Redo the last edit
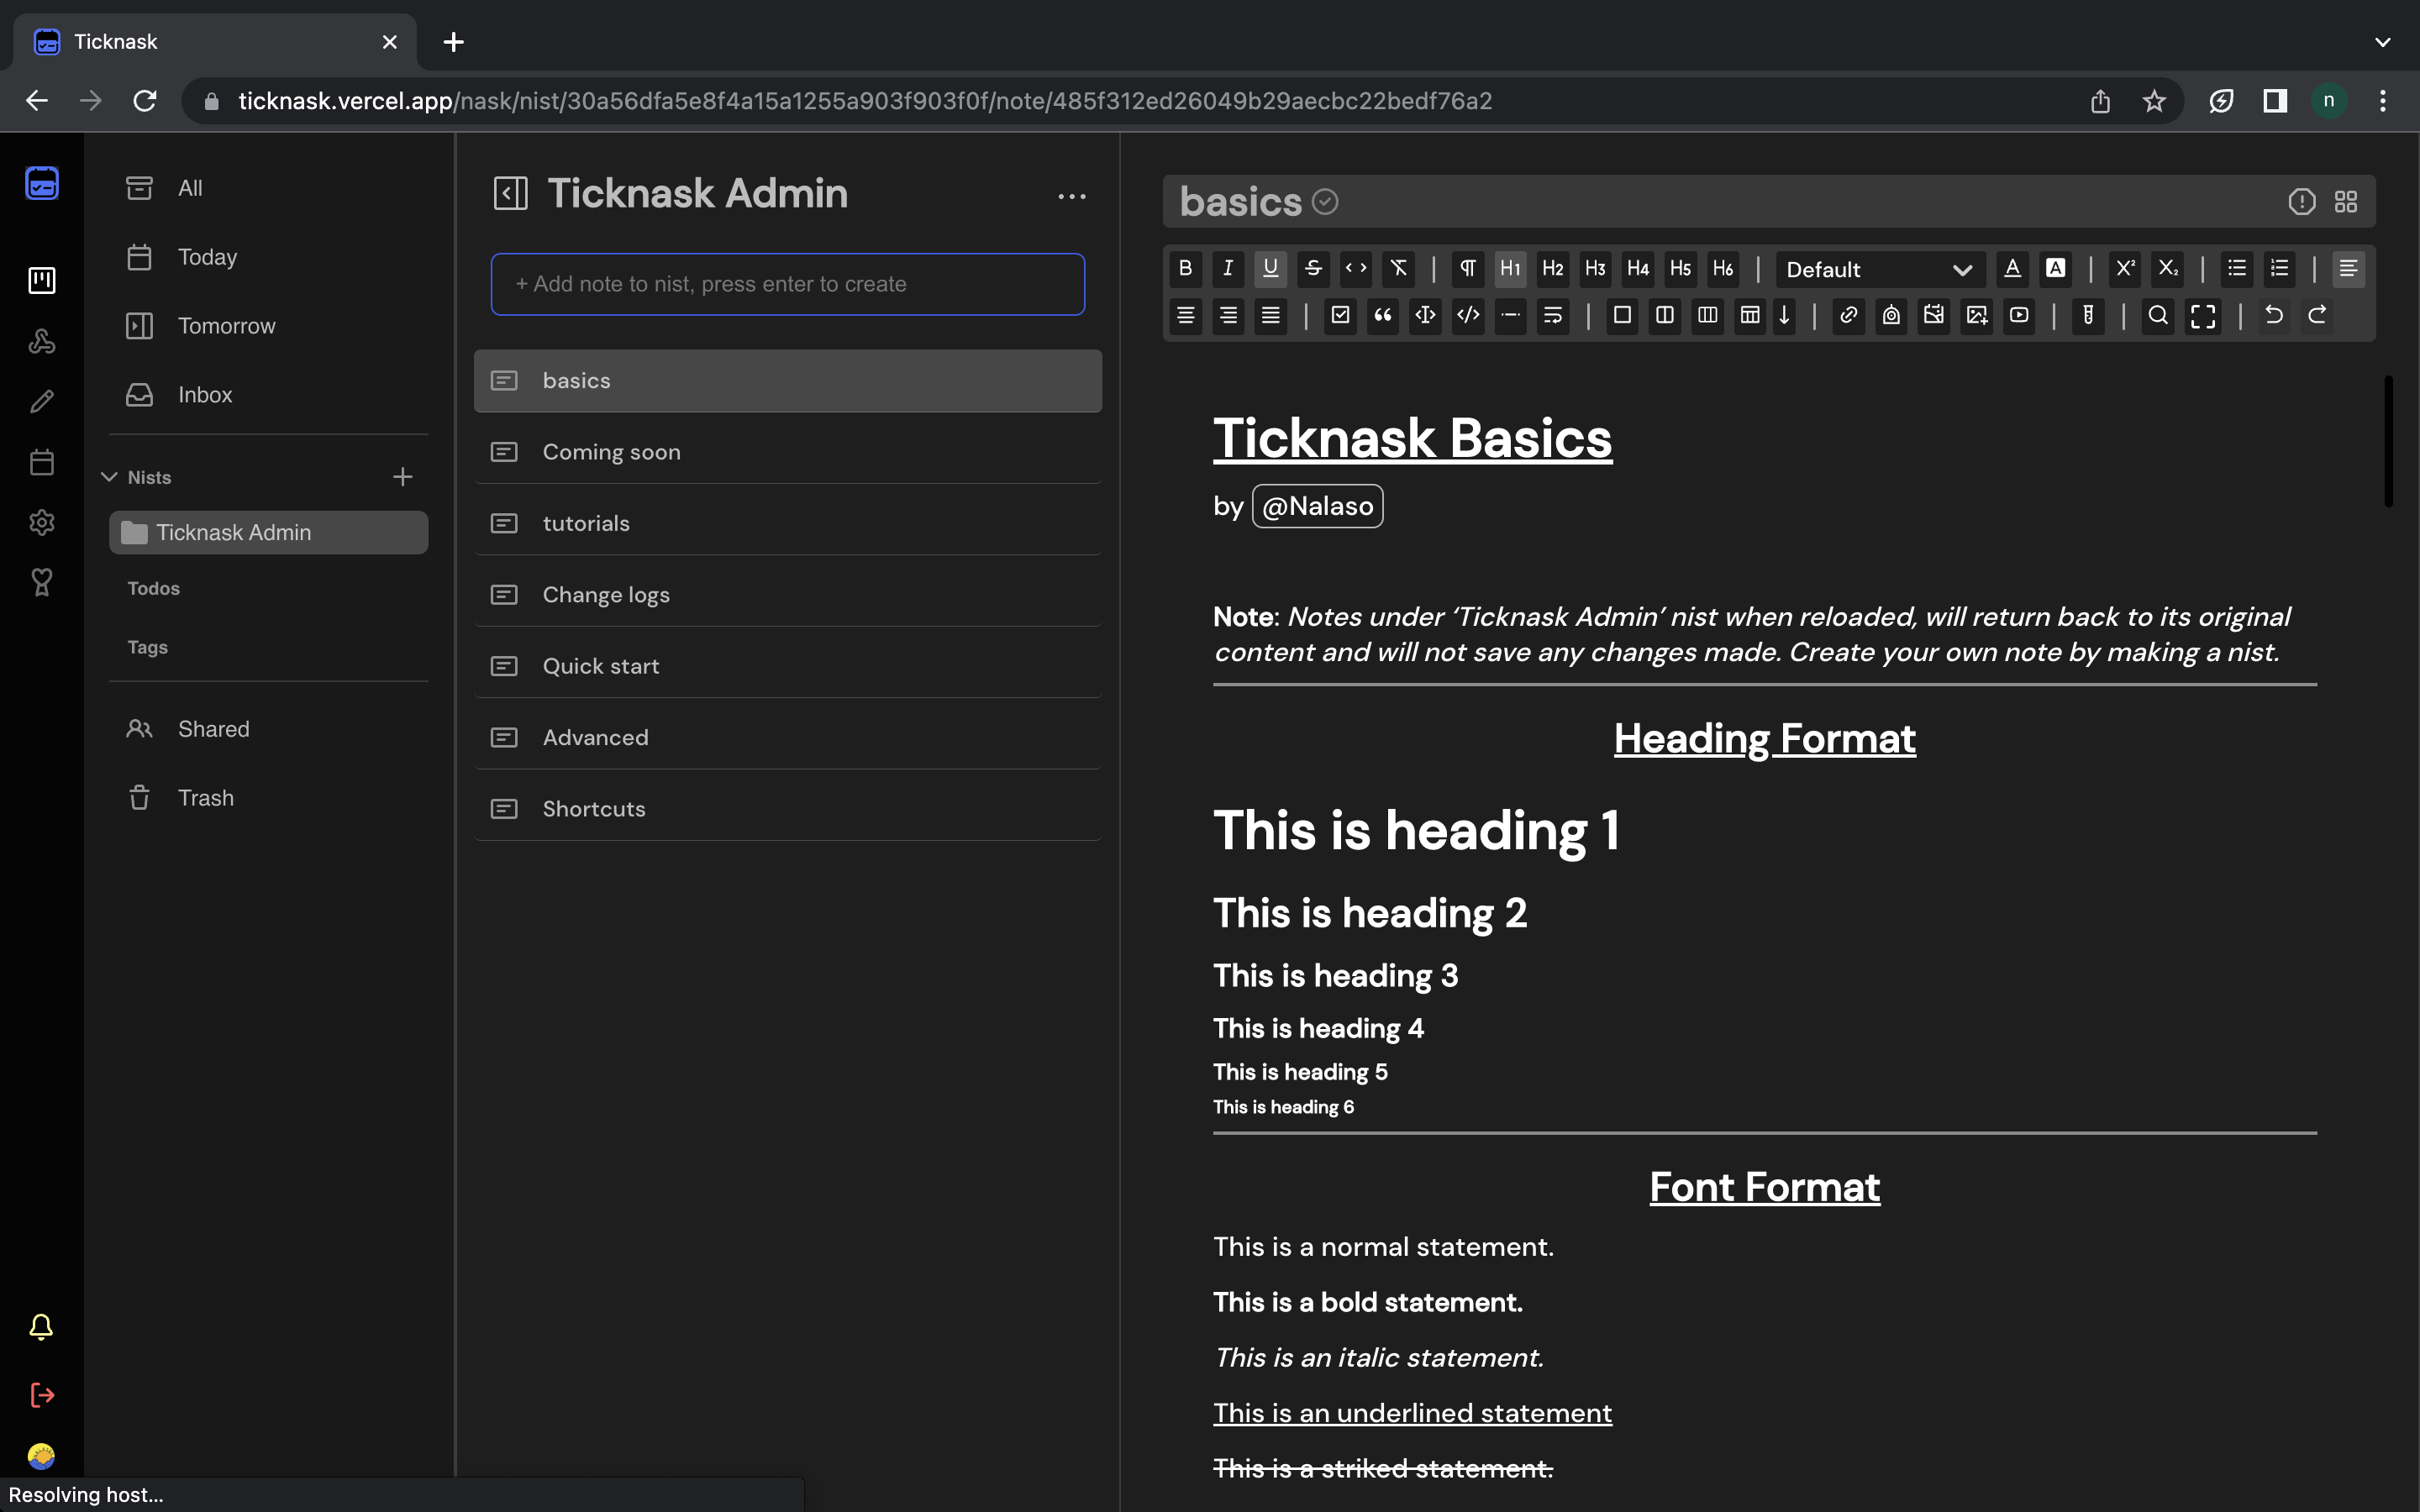 coord(2316,316)
